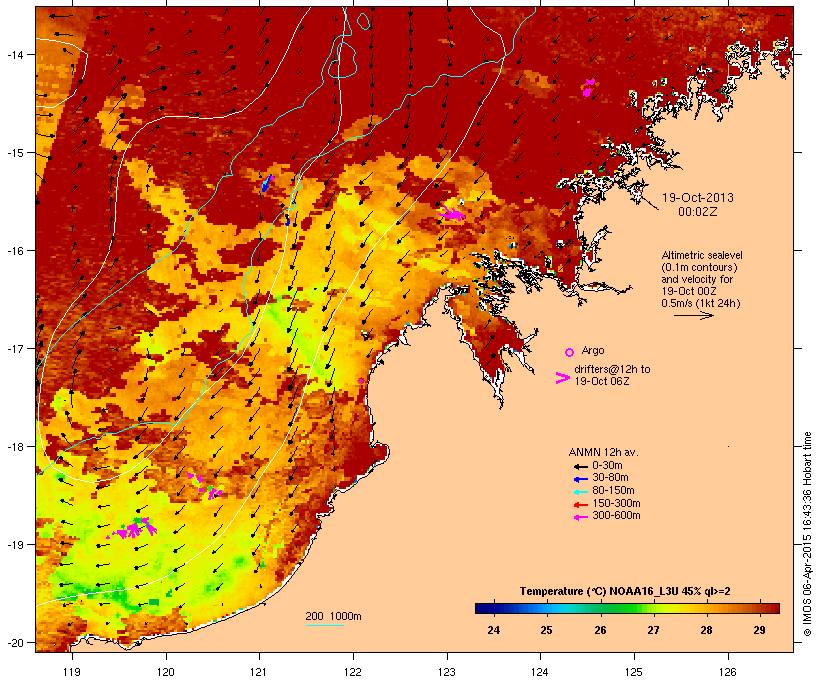Click the 124 longitude tick label
Screen dimensions: 820x680
(x=540, y=672)
